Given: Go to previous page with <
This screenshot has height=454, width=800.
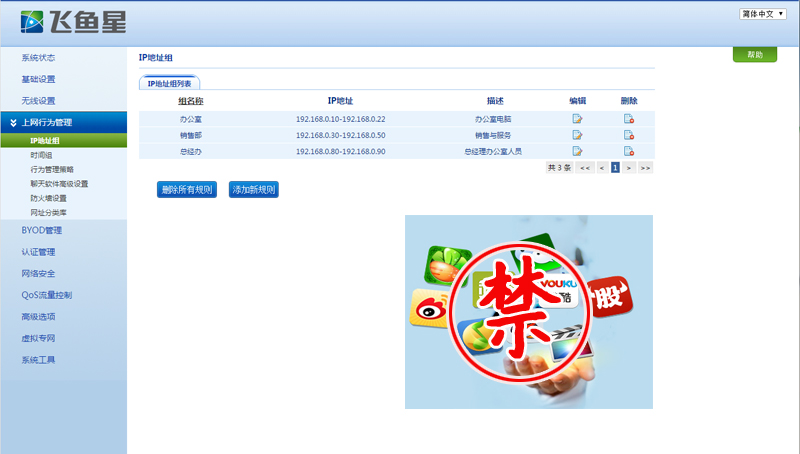Looking at the screenshot, I should pyautogui.click(x=602, y=168).
